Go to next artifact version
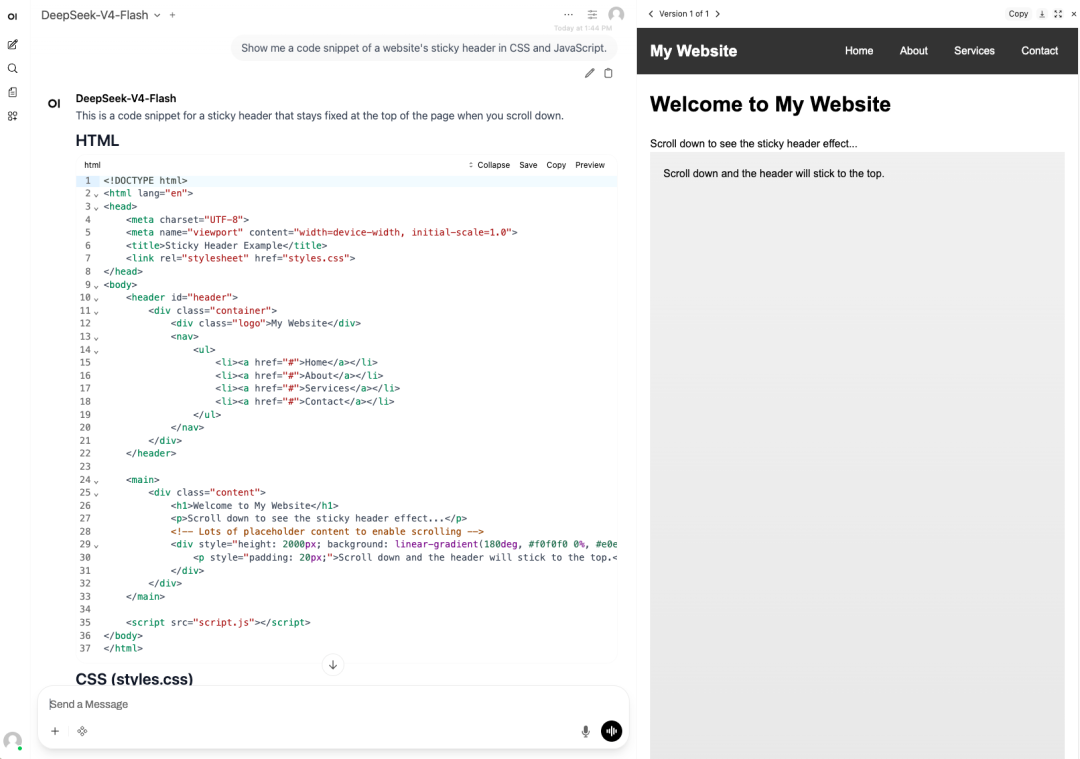Image resolution: width=1080 pixels, height=759 pixels. (718, 14)
